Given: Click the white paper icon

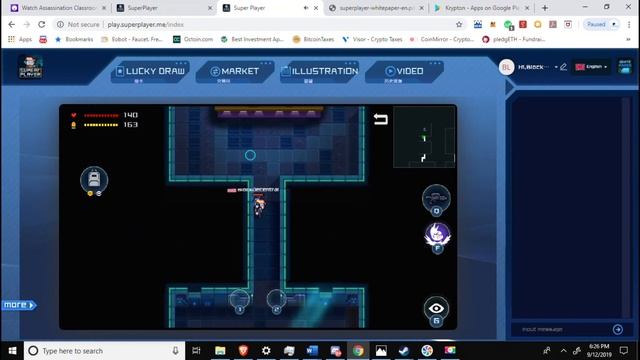Looking at the screenshot, I should click(625, 67).
